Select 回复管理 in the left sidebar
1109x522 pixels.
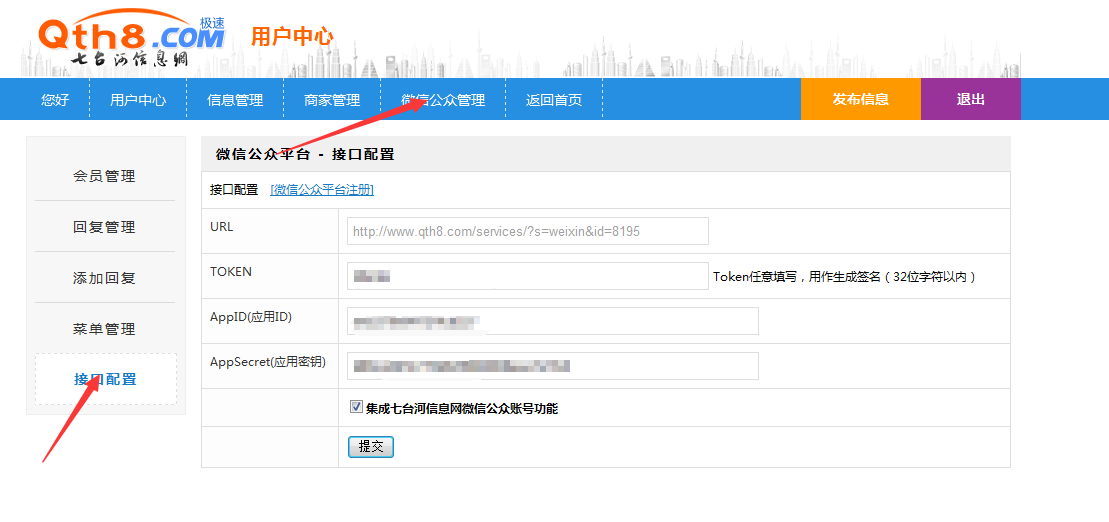104,227
